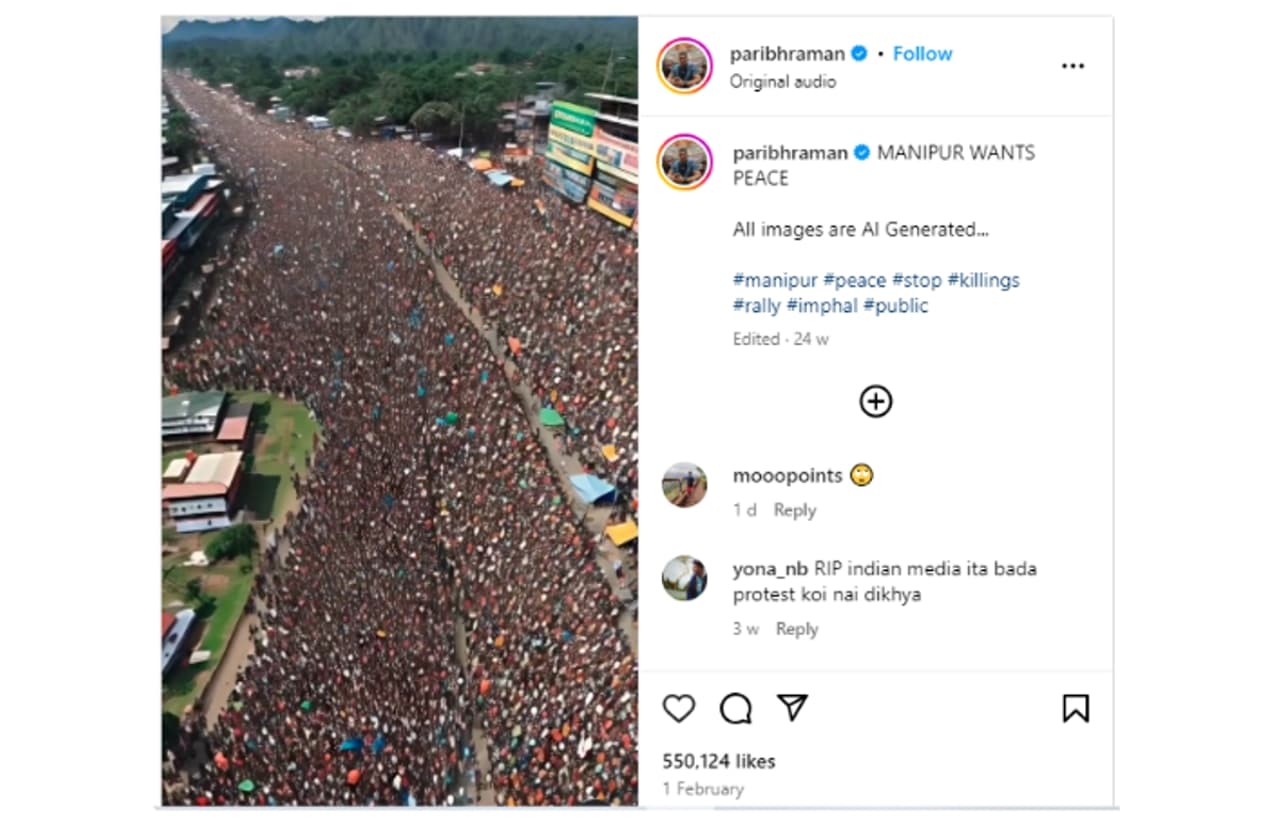Reply to mooopoints comment
The width and height of the screenshot is (1280, 828).
tap(795, 510)
